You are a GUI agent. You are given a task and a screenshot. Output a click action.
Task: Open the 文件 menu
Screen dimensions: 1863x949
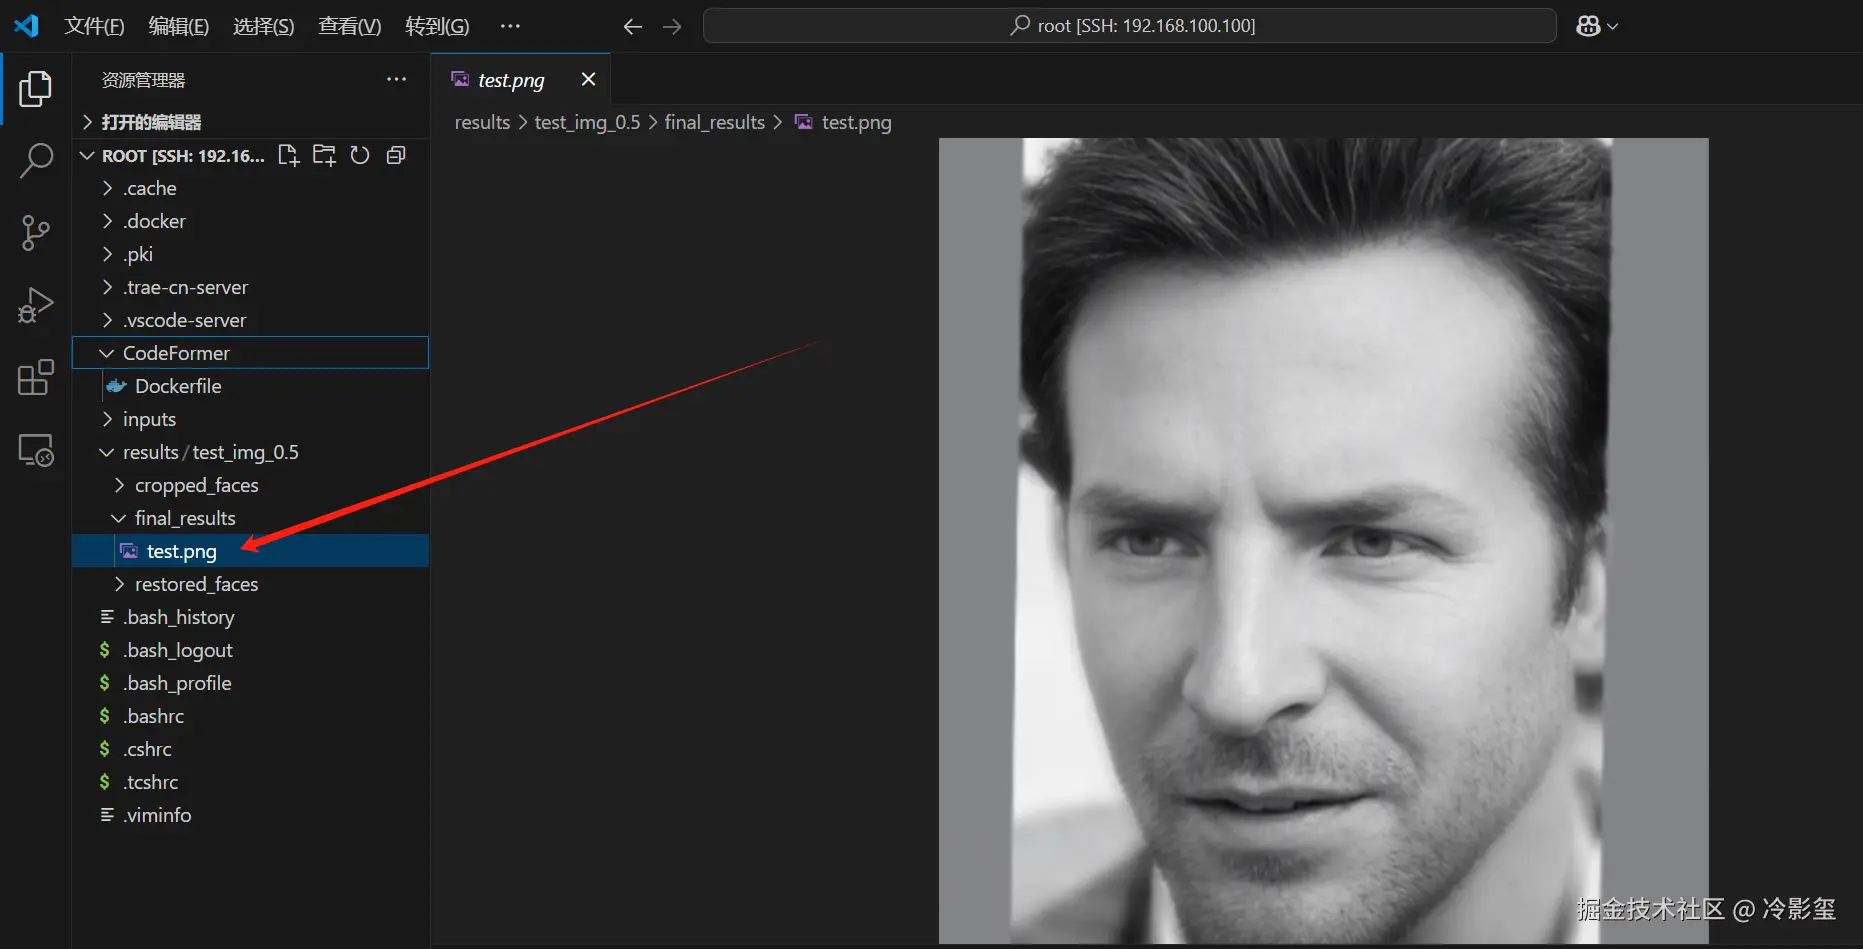[95, 26]
